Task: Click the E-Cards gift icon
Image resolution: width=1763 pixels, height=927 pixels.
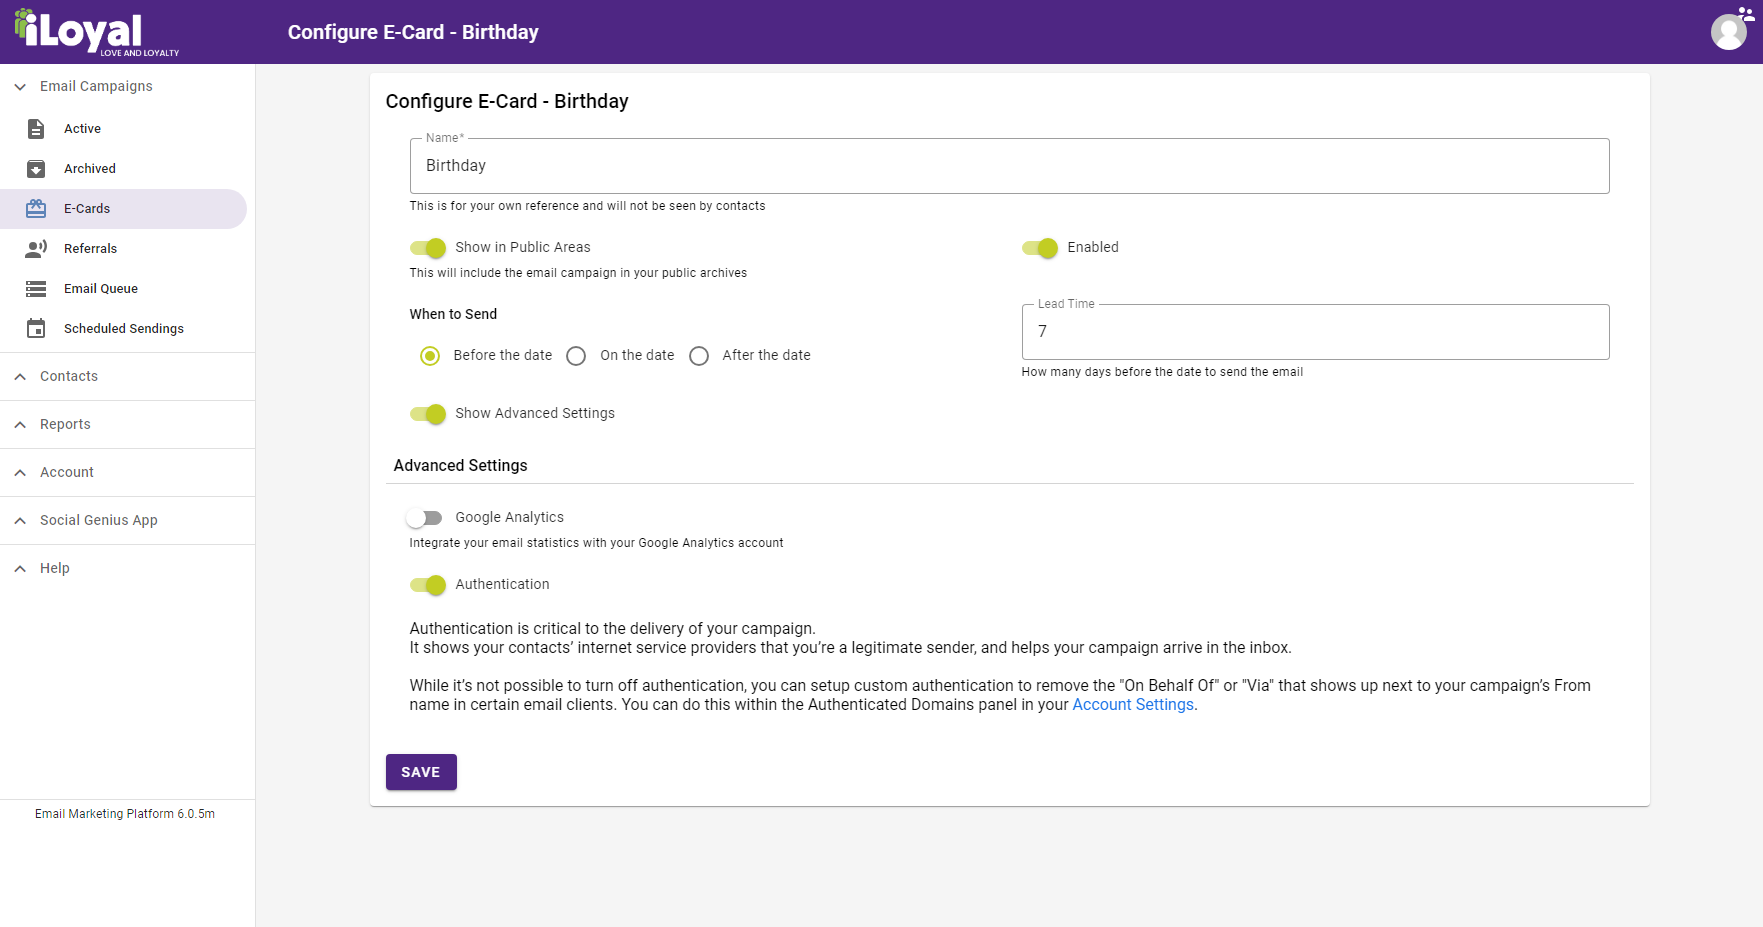Action: pos(36,209)
